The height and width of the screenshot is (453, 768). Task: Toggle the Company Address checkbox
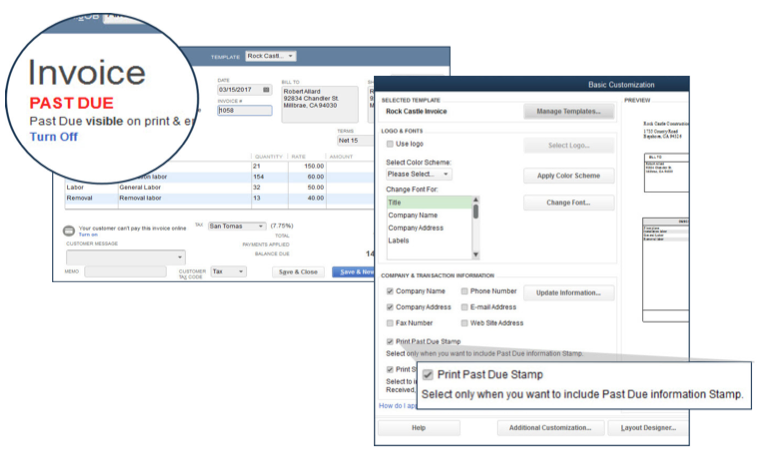390,308
